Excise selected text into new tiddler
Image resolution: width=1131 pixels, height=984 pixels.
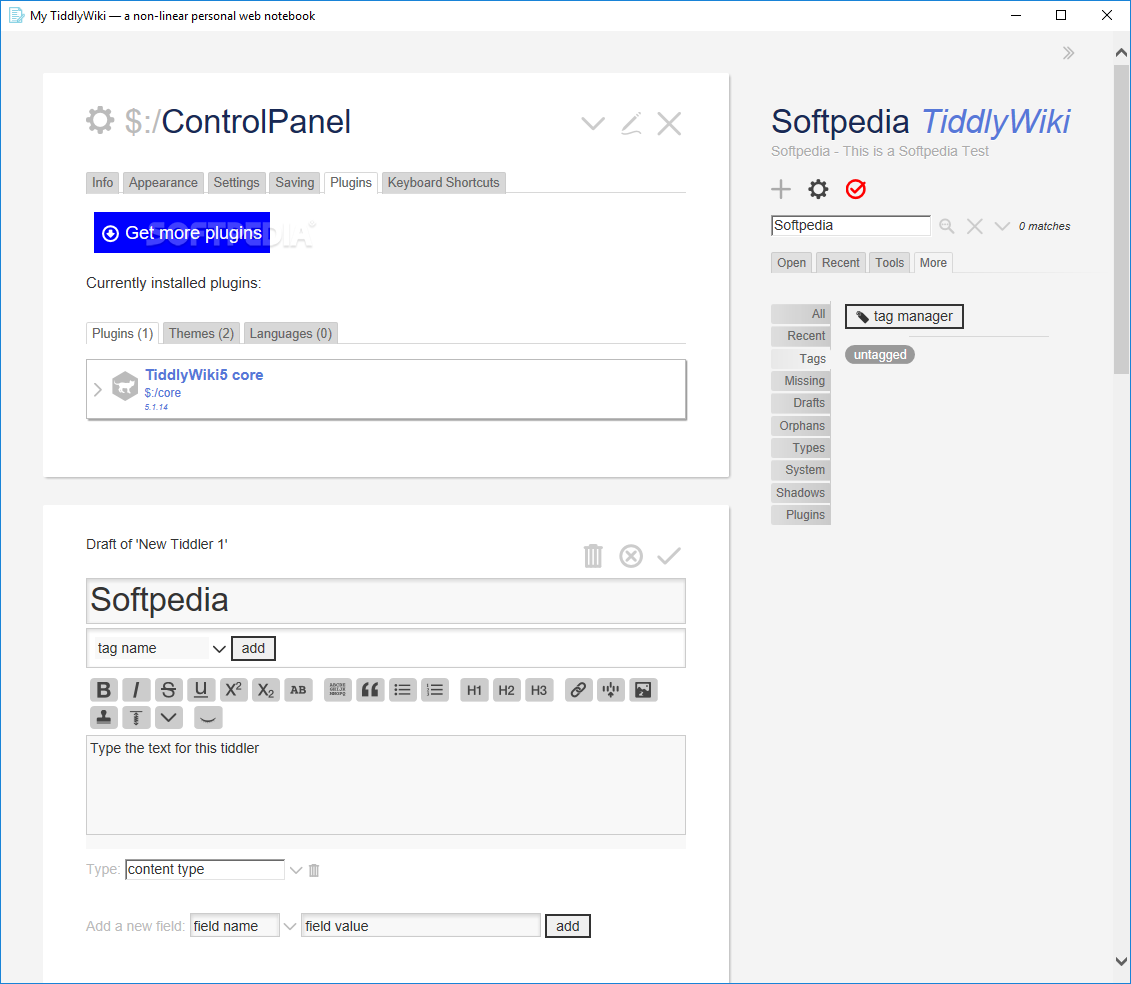pos(611,690)
